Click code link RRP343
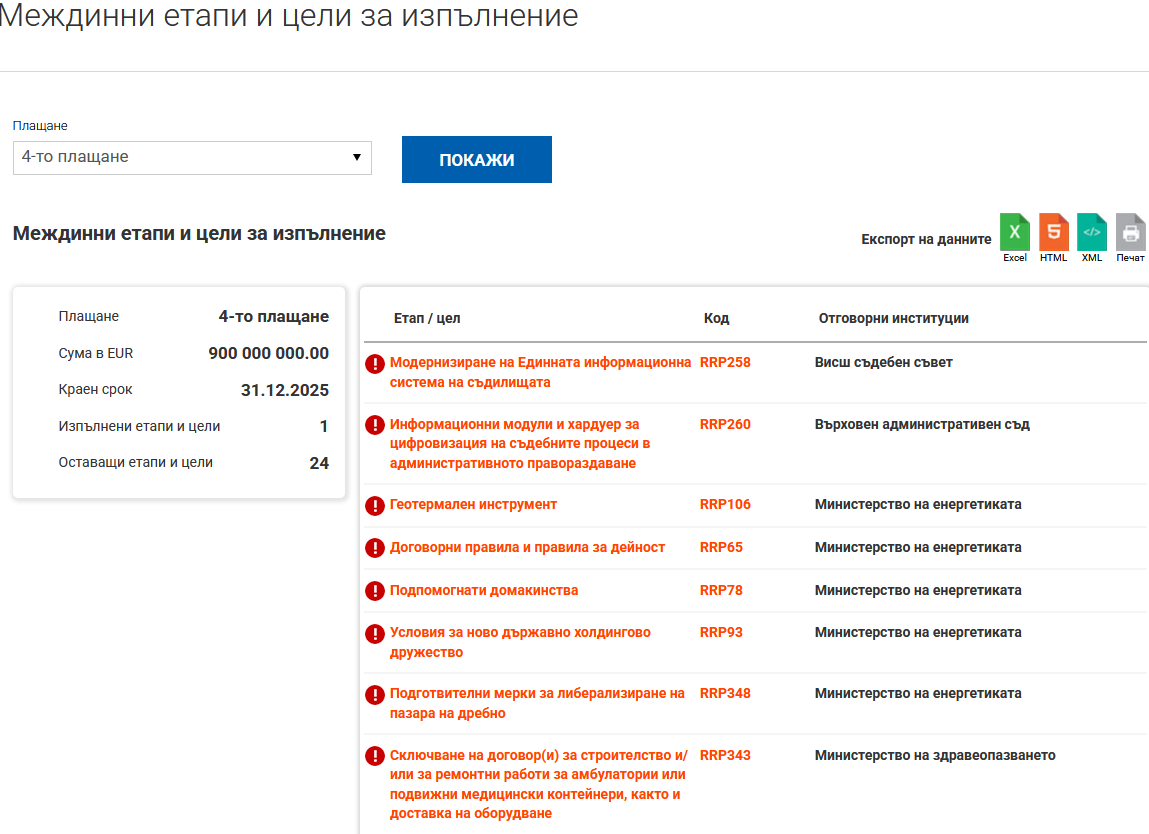The height and width of the screenshot is (834, 1149). 725,756
